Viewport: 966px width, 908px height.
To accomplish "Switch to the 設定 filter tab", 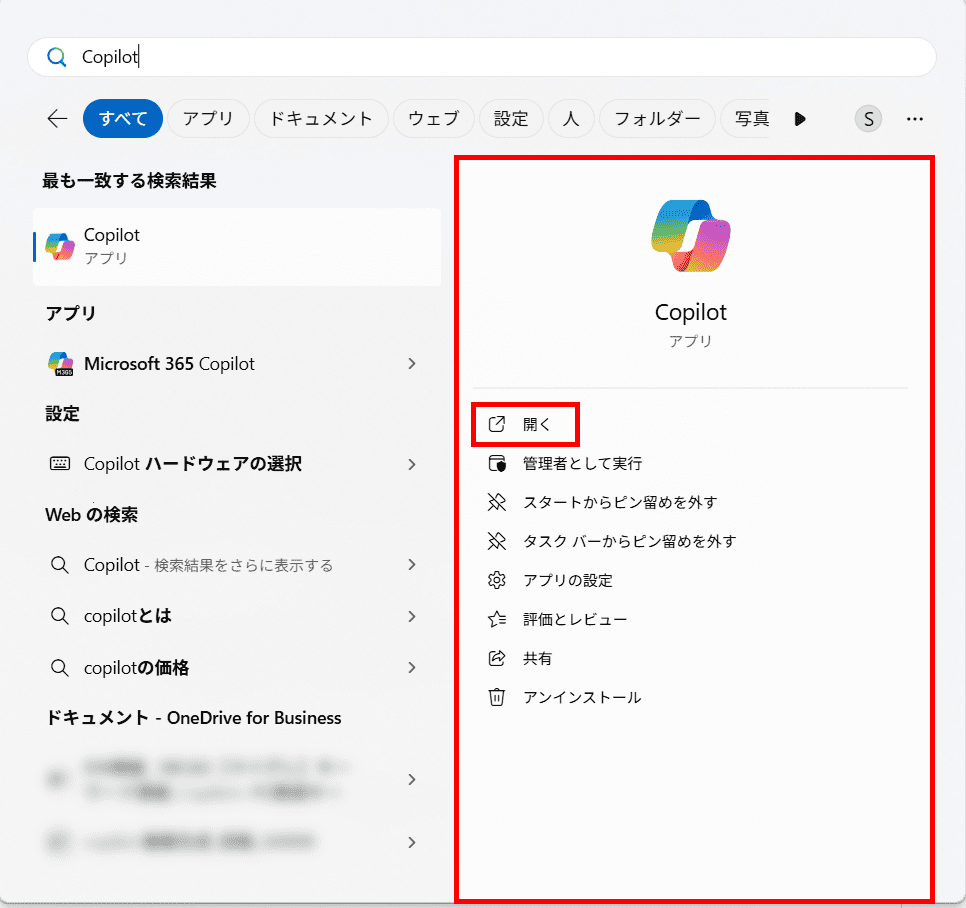I will pos(511,118).
